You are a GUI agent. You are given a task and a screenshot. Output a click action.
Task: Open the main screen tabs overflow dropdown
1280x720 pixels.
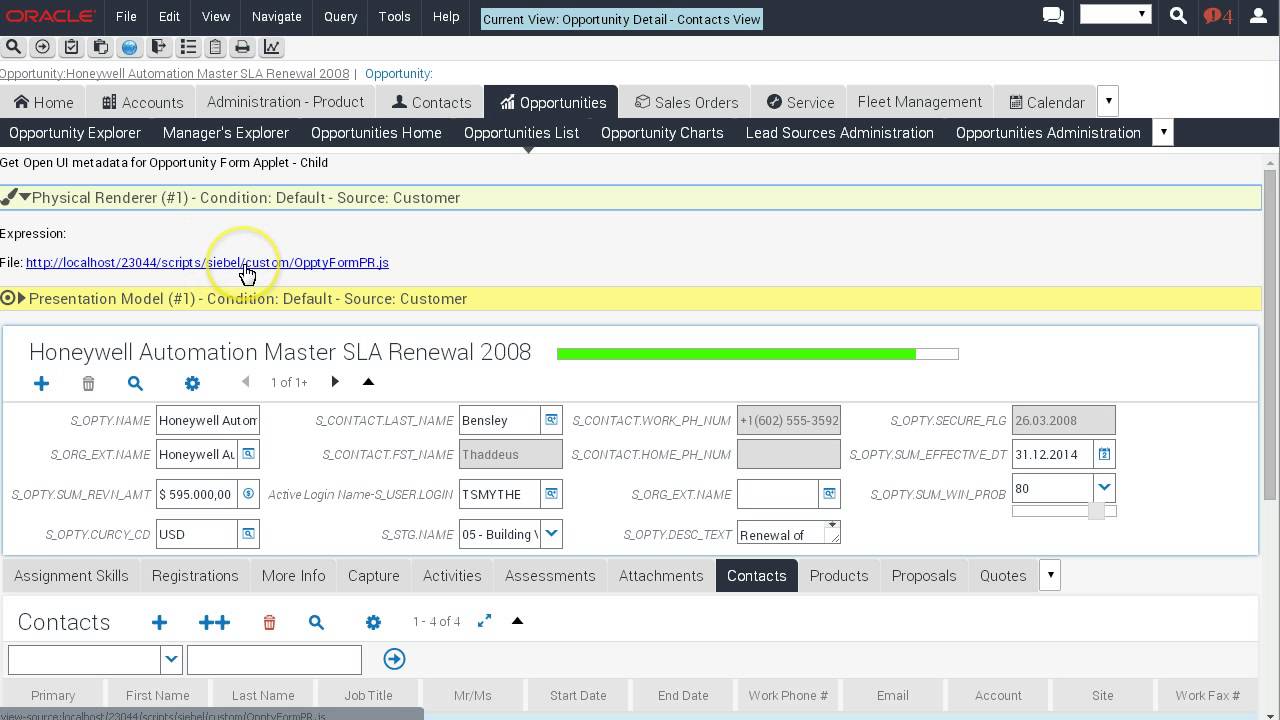click(x=1108, y=101)
